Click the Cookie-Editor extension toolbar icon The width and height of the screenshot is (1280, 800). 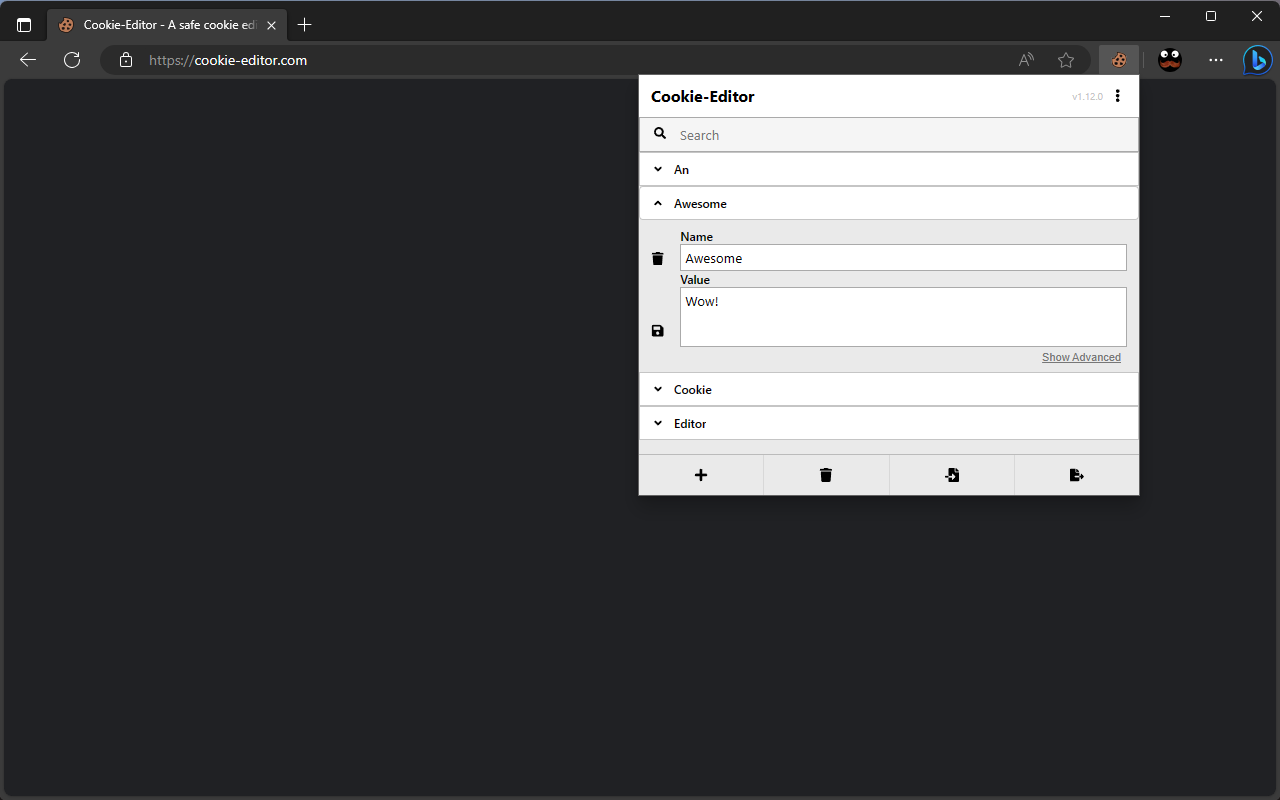[x=1119, y=60]
